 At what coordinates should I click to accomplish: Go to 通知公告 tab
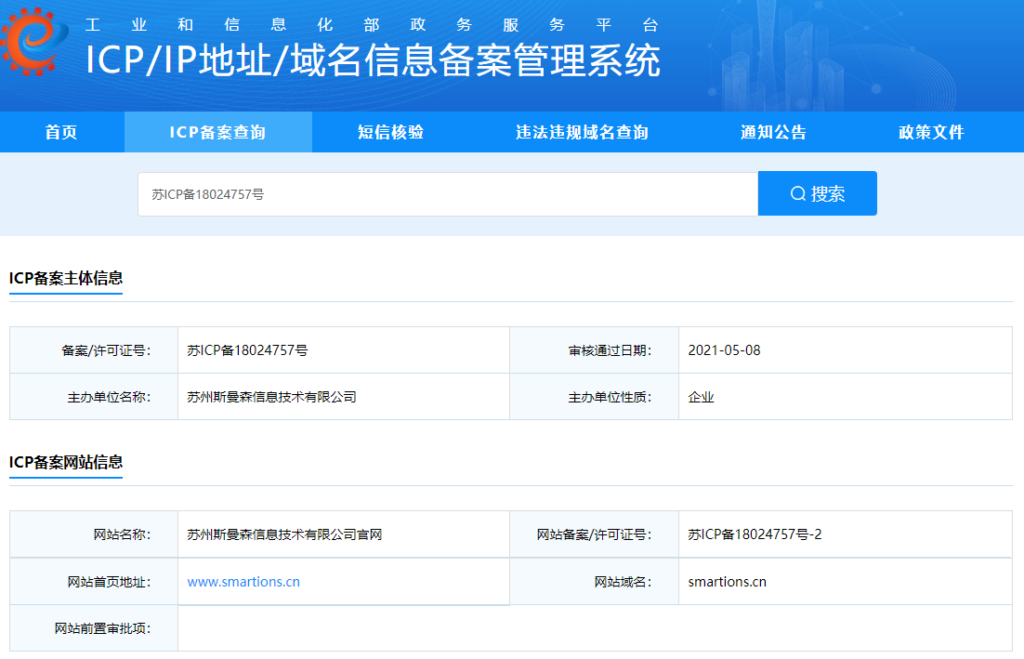tap(773, 132)
